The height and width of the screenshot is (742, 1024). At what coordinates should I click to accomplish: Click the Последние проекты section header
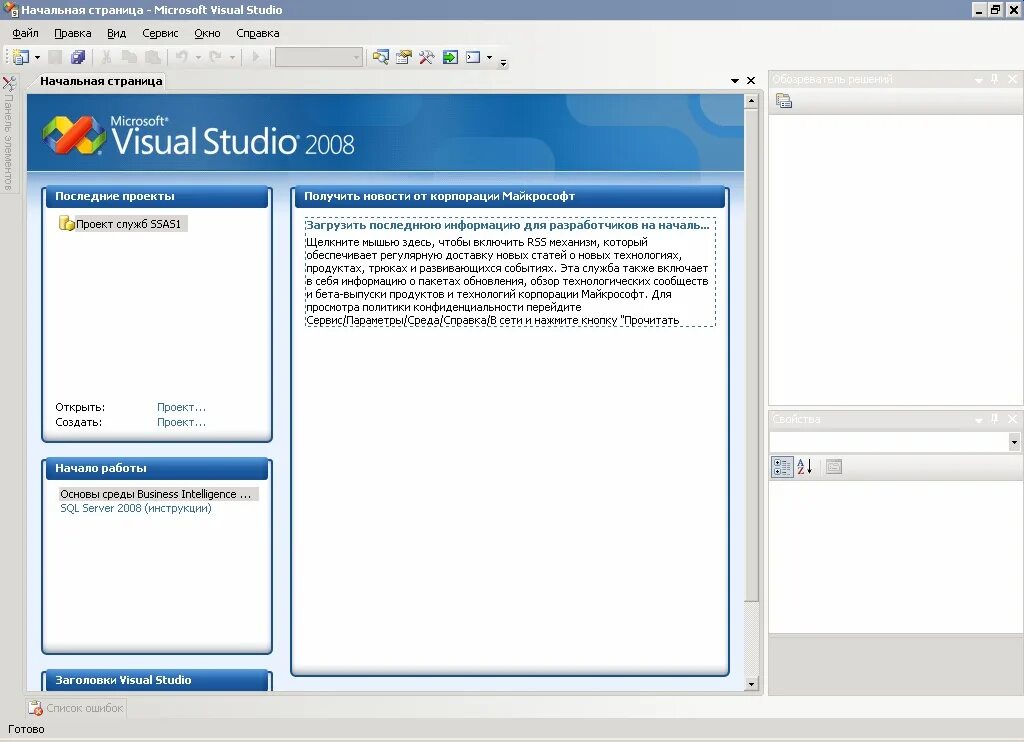pos(157,197)
